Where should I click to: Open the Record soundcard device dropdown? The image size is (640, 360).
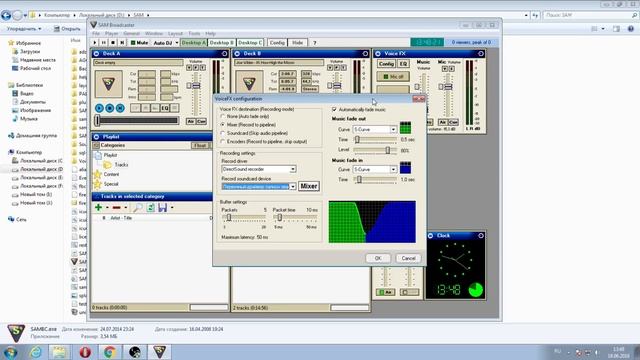pyautogui.click(x=293, y=186)
